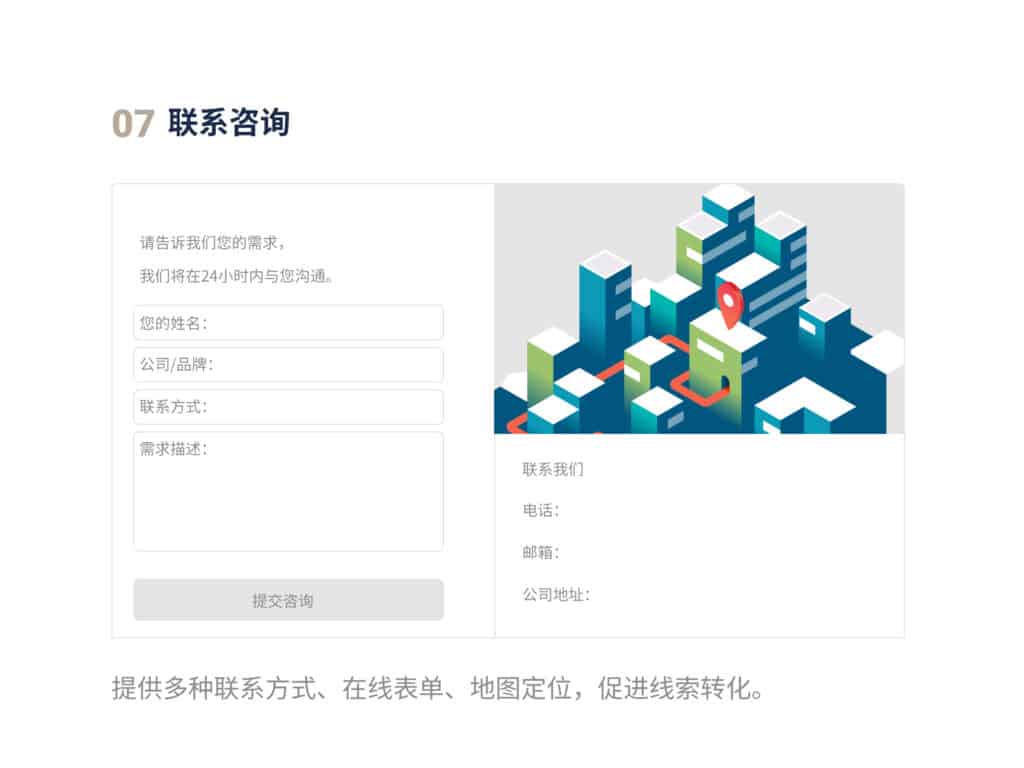1024x768 pixels.
Task: Submit the form with 提交咨询 button
Action: tap(288, 600)
